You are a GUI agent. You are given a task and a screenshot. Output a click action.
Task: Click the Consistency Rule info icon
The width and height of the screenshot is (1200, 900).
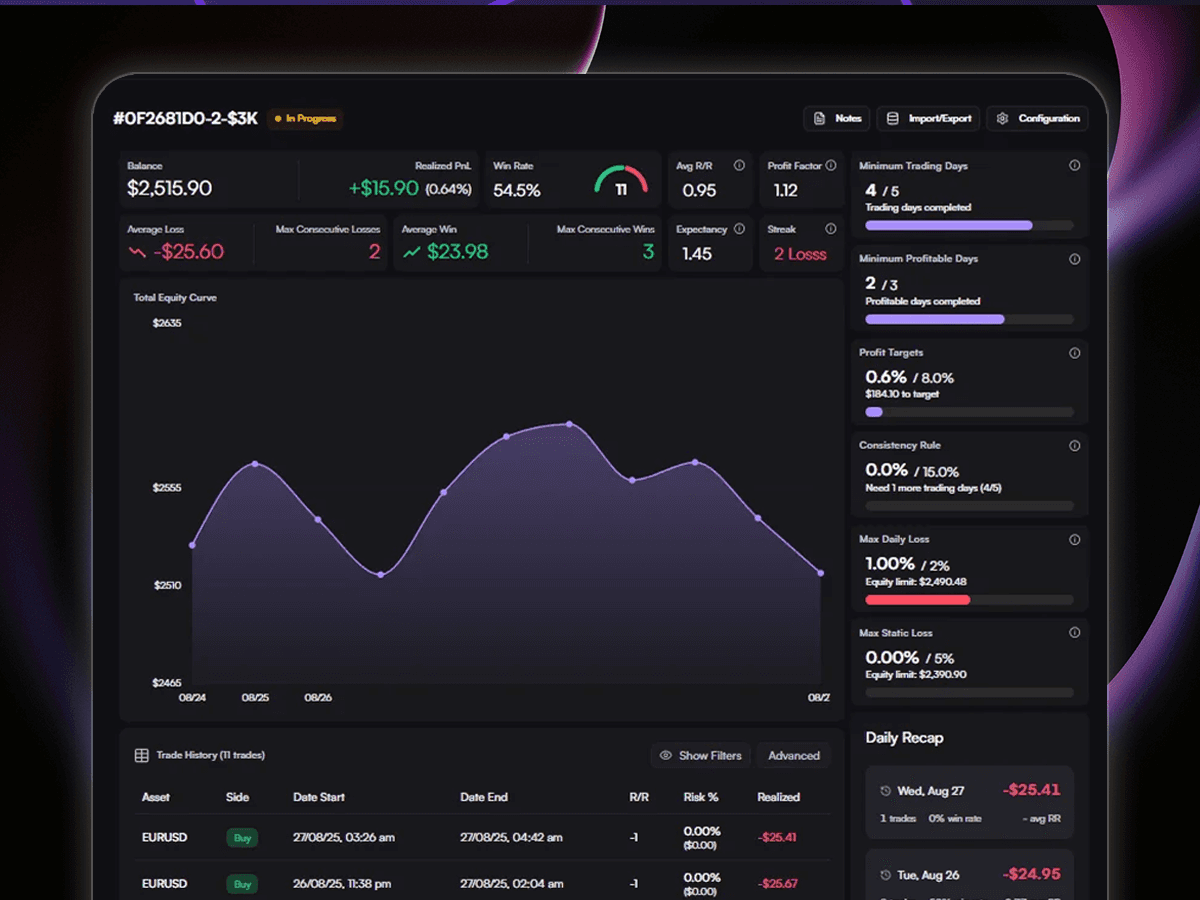pos(1075,446)
